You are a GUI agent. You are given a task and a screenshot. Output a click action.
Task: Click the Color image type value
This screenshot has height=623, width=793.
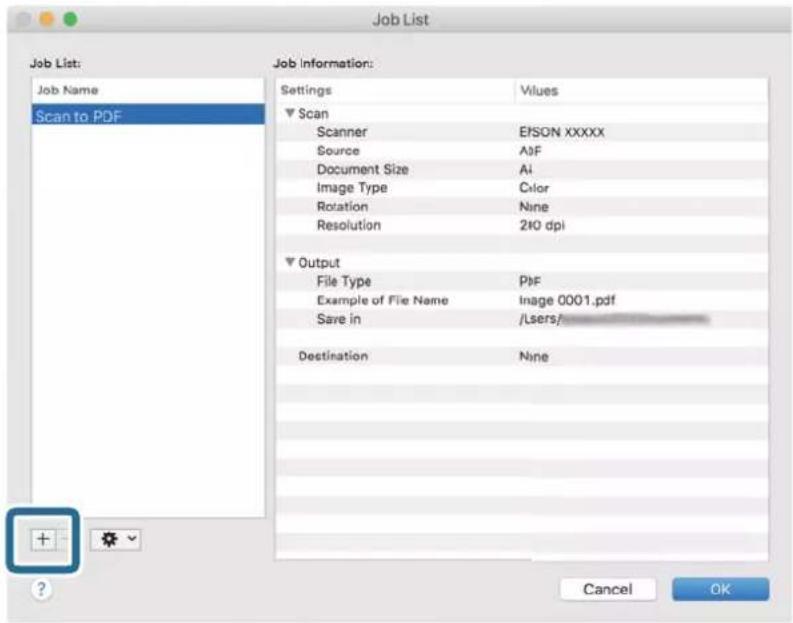coord(534,188)
